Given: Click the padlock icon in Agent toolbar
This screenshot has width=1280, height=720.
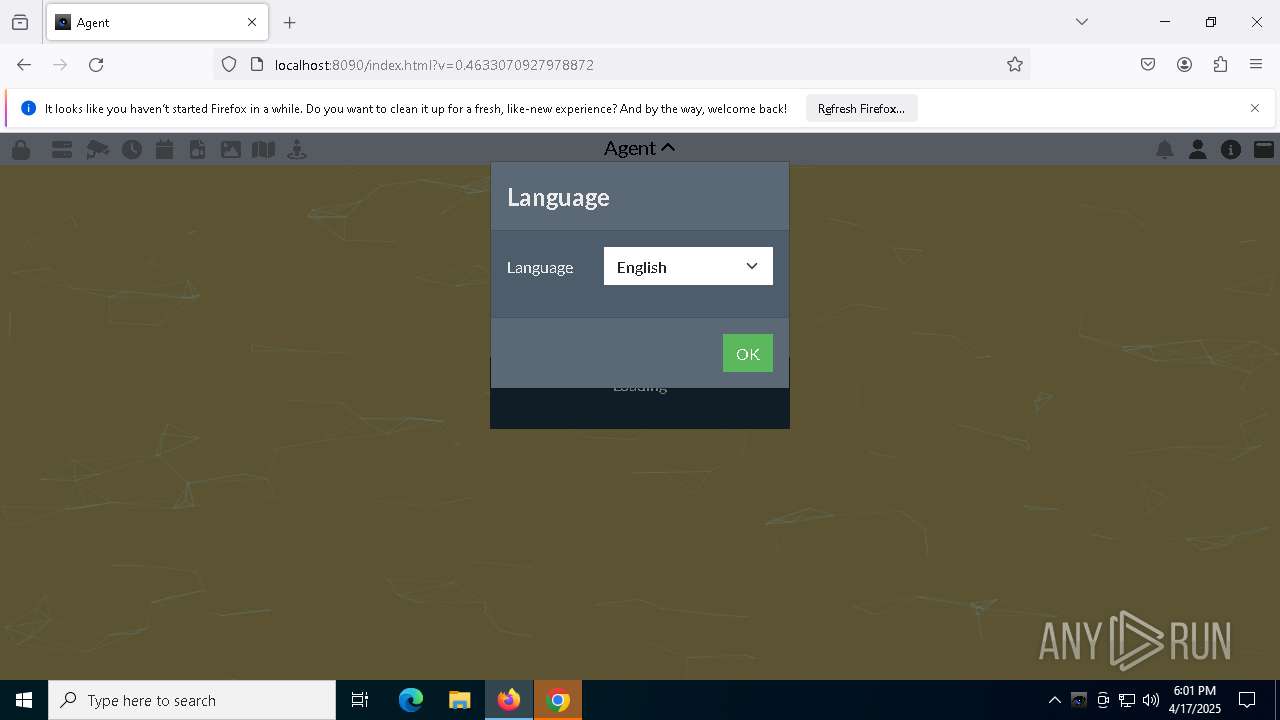Looking at the screenshot, I should [20, 149].
